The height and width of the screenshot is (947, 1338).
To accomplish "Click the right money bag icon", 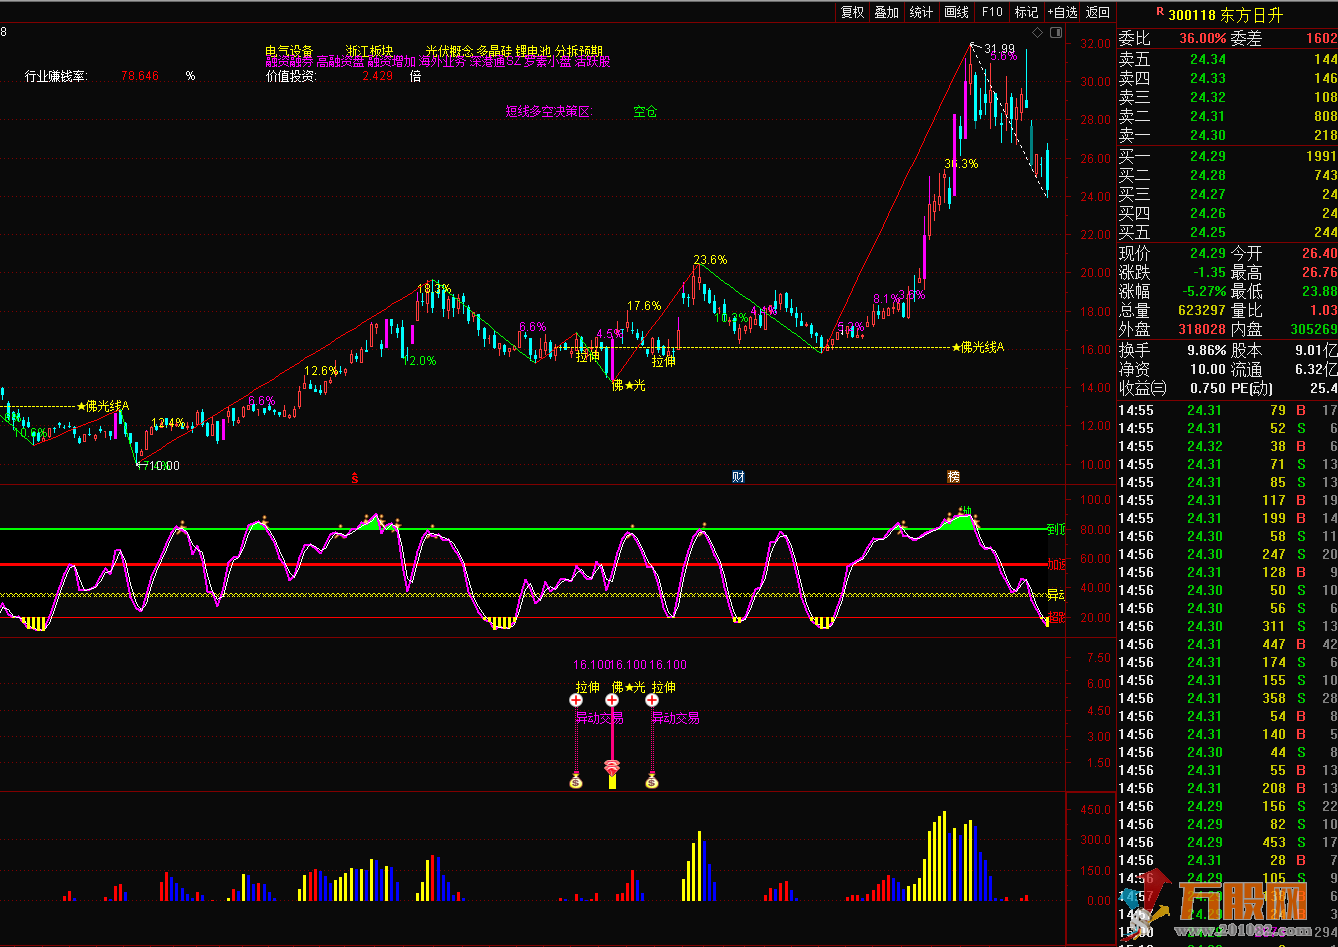I will click(x=652, y=780).
